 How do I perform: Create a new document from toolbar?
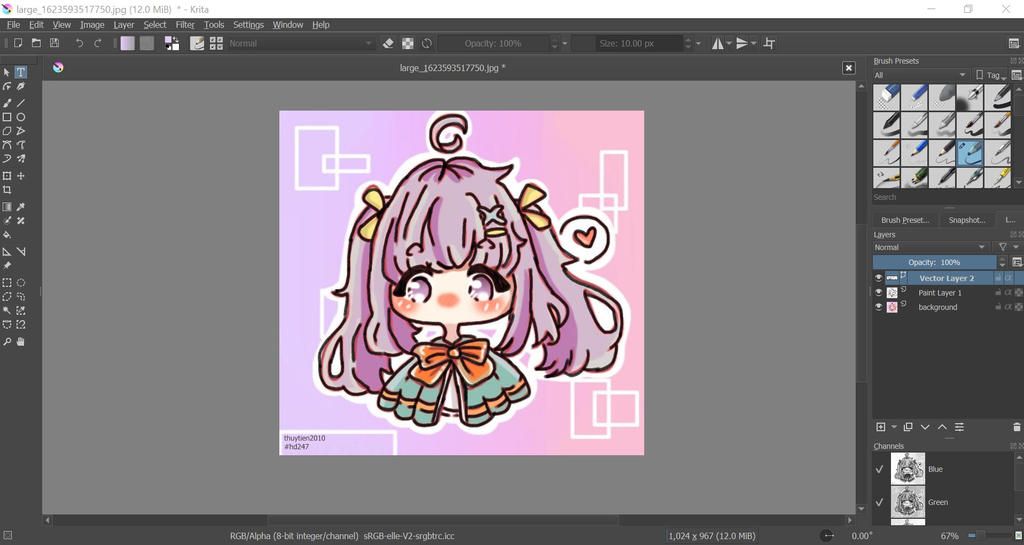pyautogui.click(x=18, y=43)
